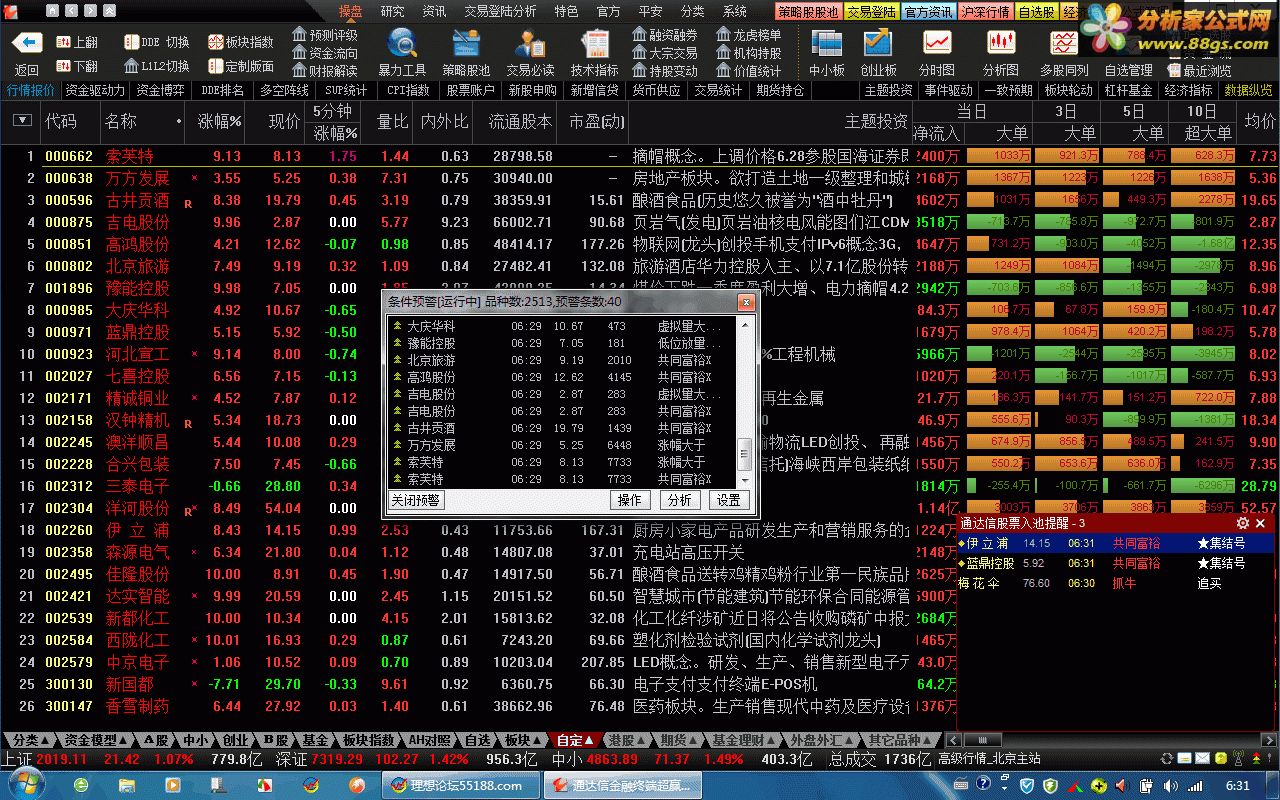The height and width of the screenshot is (800, 1280).
Task: Expand the 期货 bottom tab
Action: point(680,740)
